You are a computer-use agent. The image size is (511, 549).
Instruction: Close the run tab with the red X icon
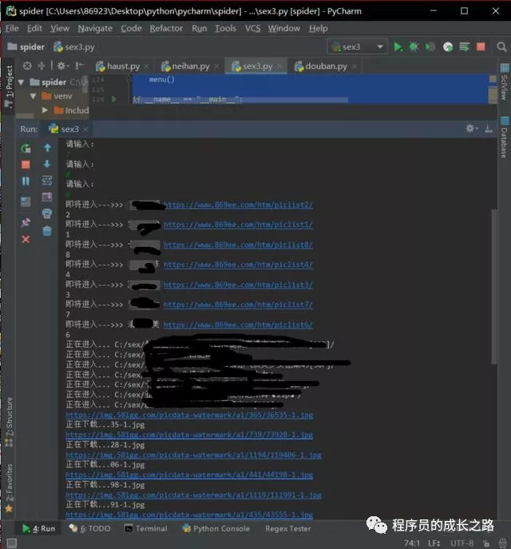coord(26,239)
